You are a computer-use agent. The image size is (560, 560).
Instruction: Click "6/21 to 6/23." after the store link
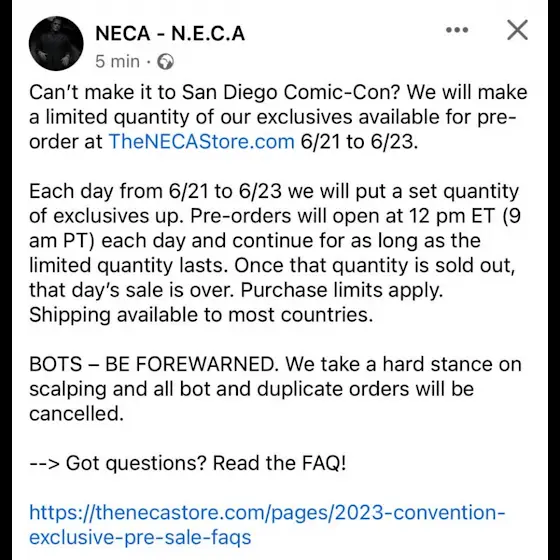coord(359,141)
